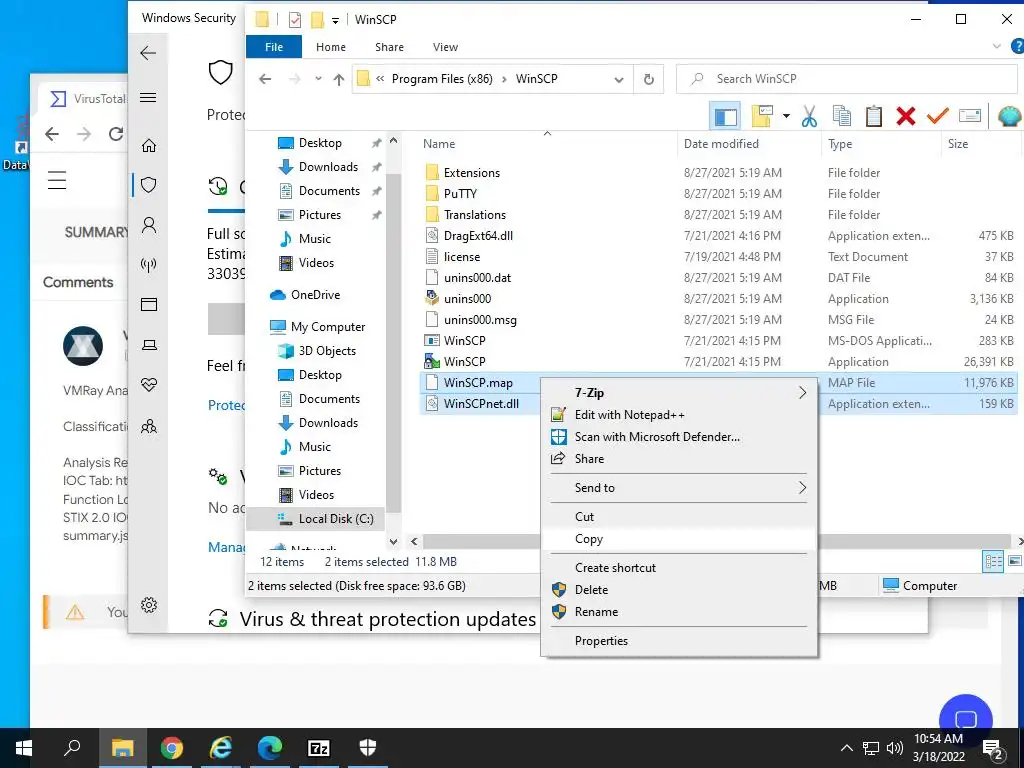This screenshot has width=1024, height=768.
Task: Click the folder options toolbar icon
Action: point(762,116)
